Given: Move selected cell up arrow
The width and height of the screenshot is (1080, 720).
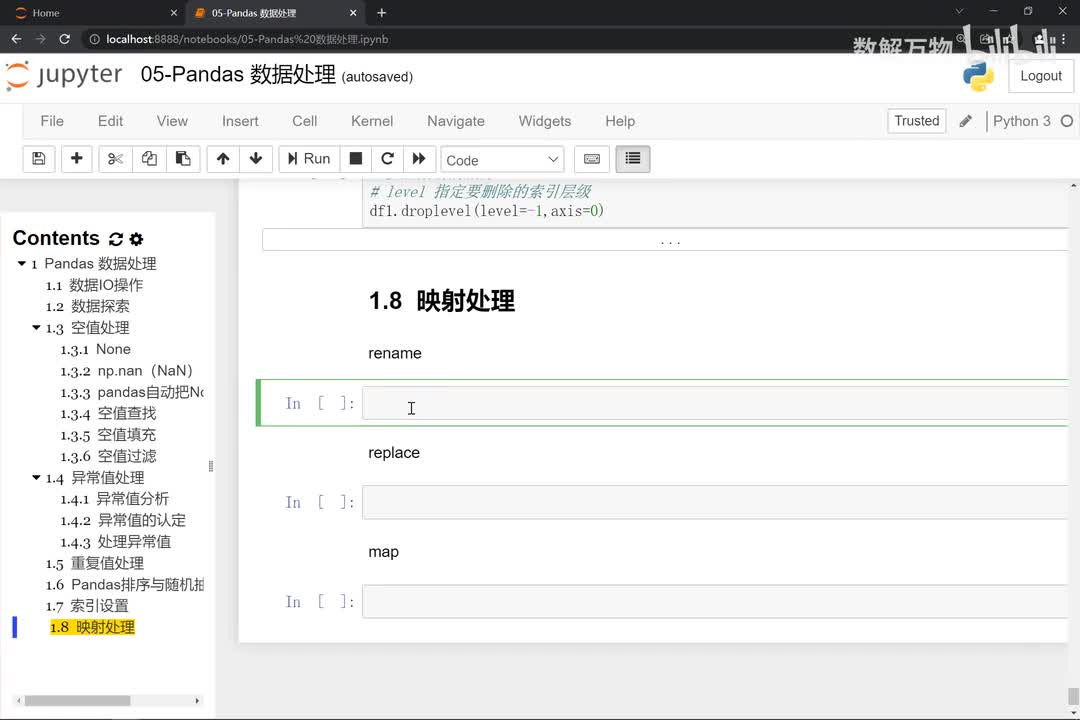Looking at the screenshot, I should pyautogui.click(x=222, y=159).
